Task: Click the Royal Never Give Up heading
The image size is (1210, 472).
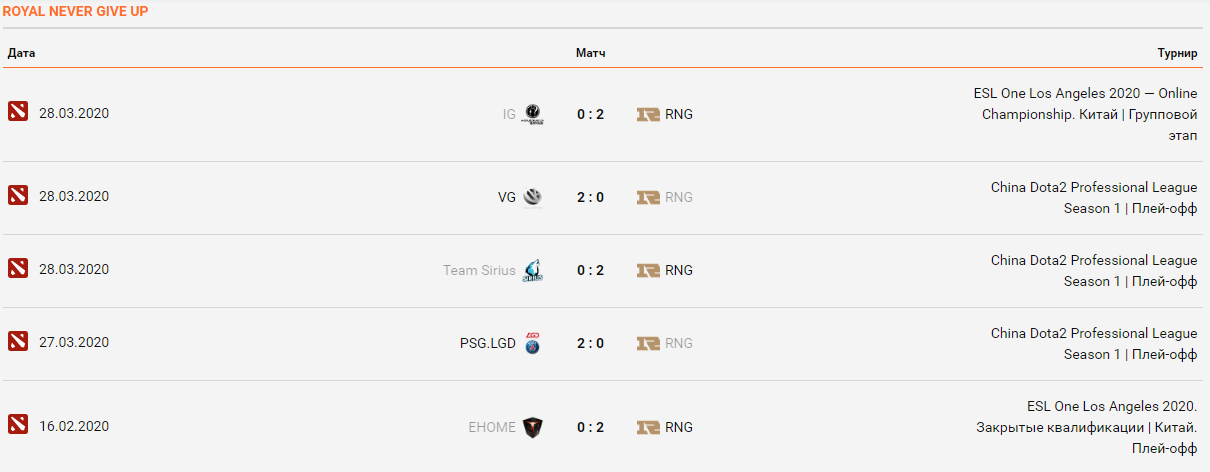Action: [x=76, y=12]
